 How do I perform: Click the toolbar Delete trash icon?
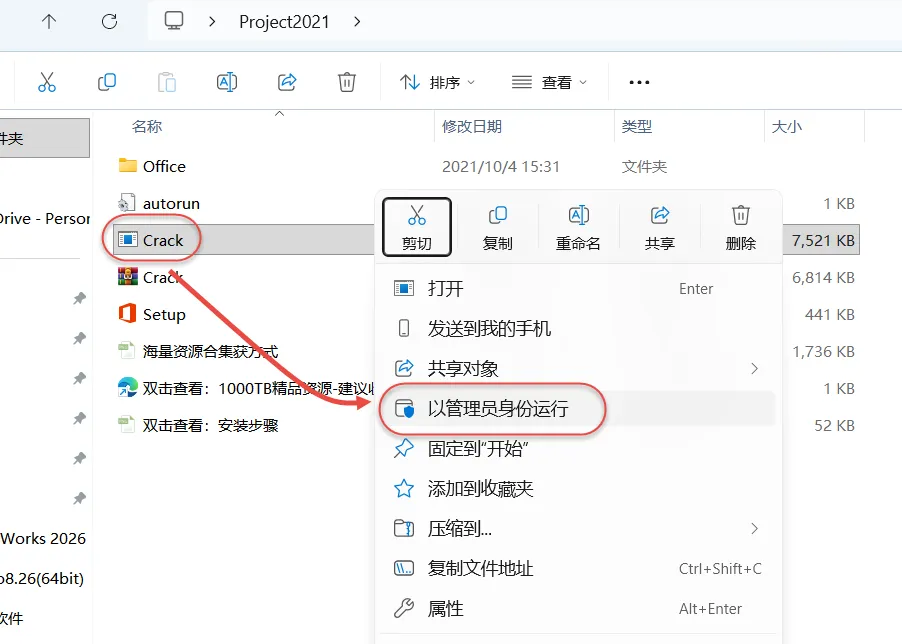[x=347, y=82]
